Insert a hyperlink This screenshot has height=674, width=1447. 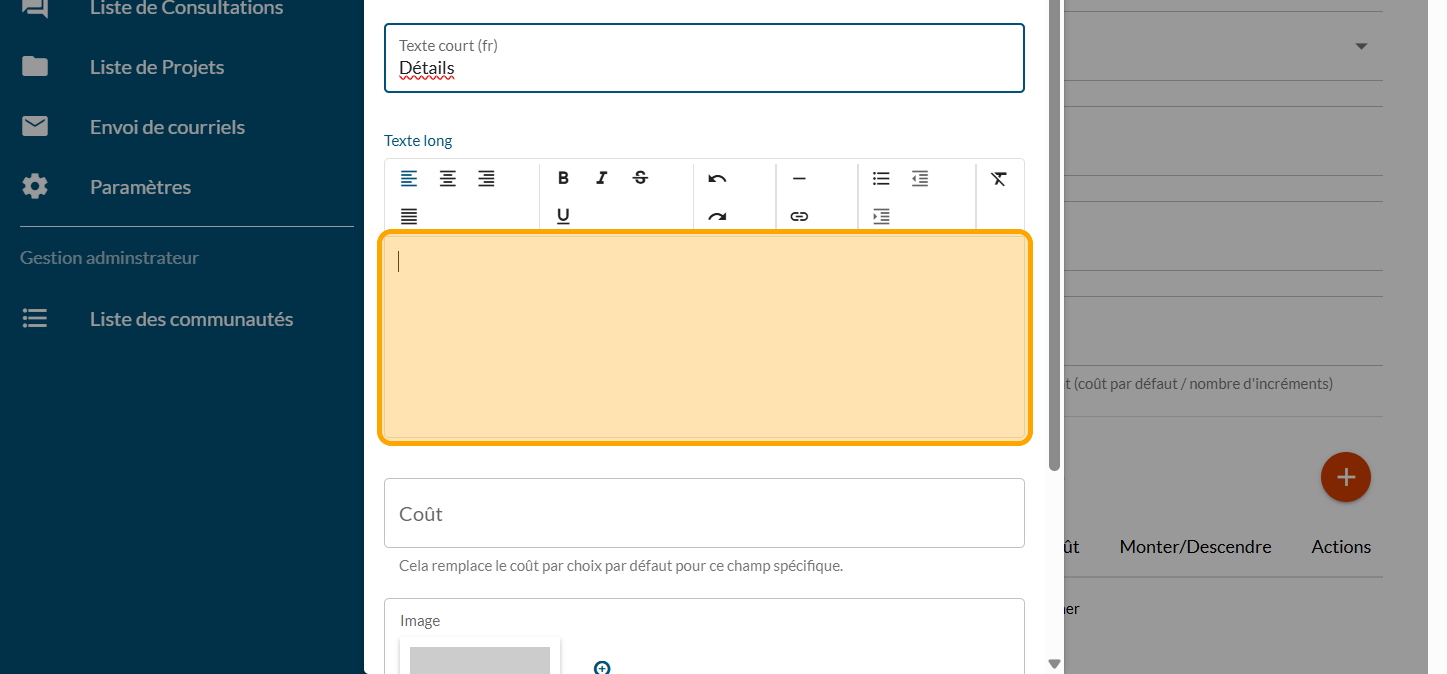(799, 216)
